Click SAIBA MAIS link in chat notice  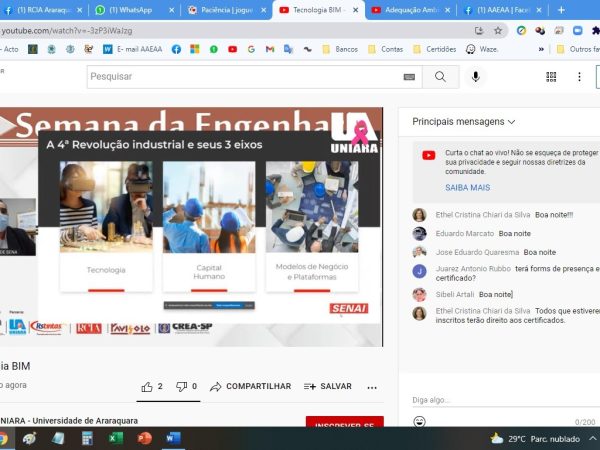coord(467,188)
